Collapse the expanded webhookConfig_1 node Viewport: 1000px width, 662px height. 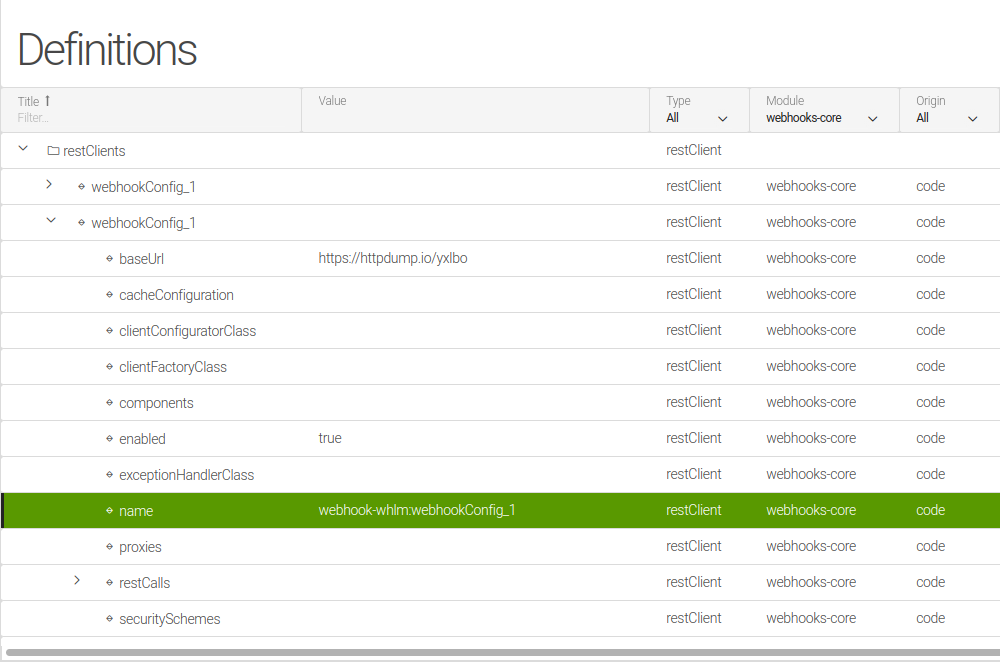51,221
